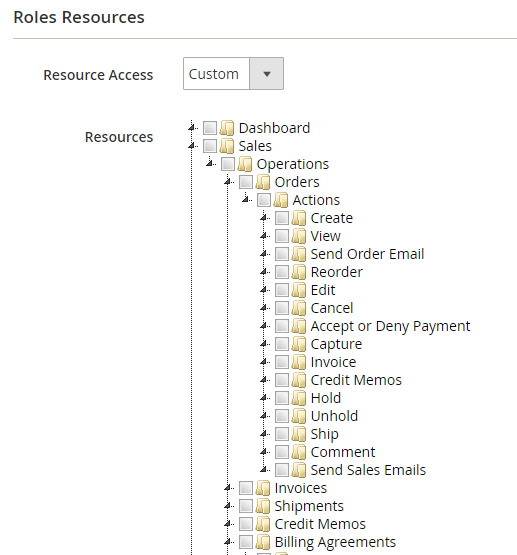Select the folder icon beside Operations

coord(245,164)
